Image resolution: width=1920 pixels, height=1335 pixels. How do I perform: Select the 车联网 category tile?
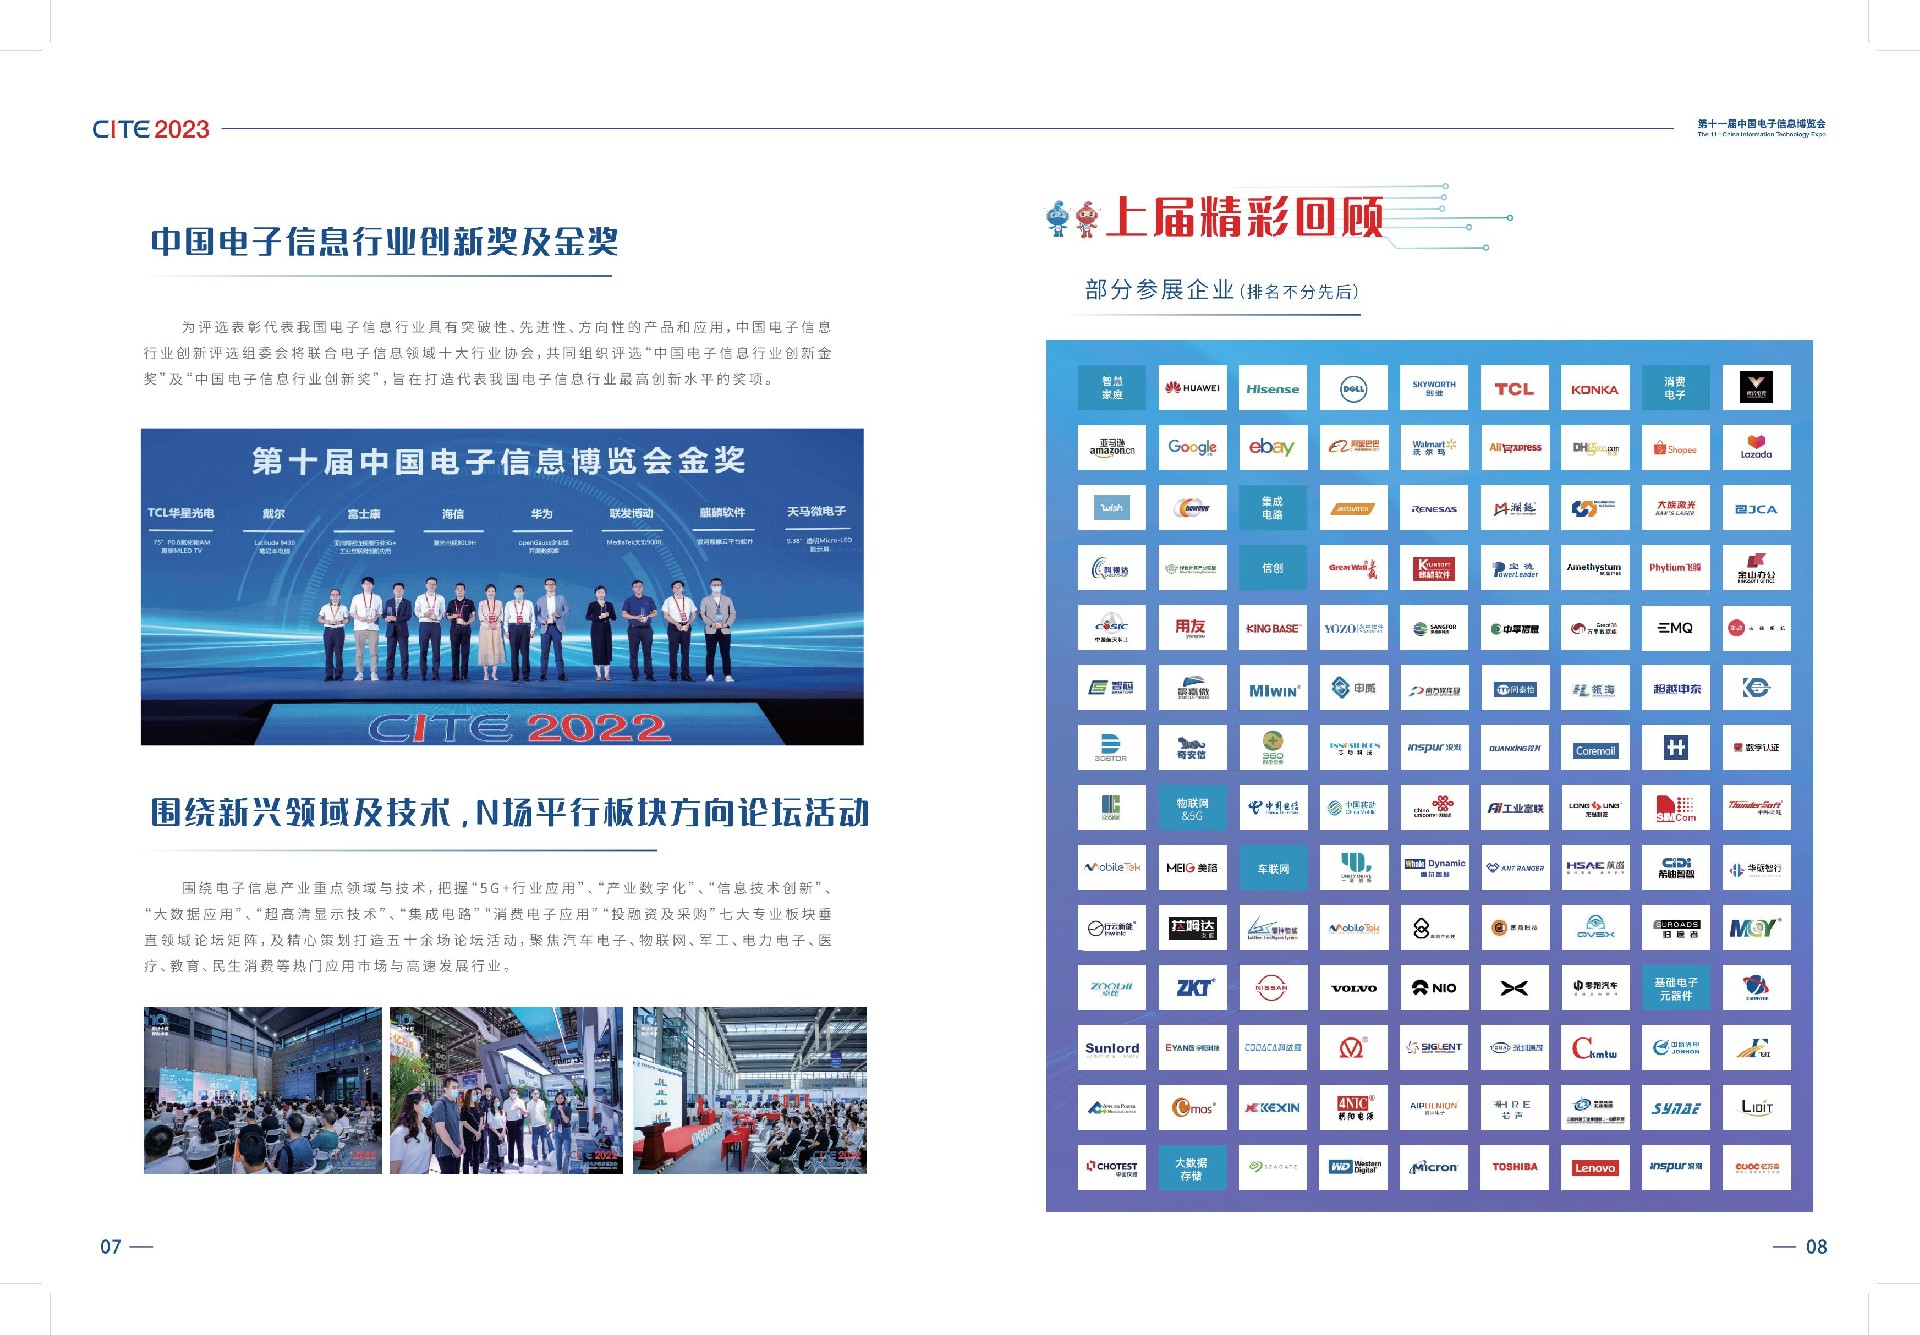pos(1273,868)
